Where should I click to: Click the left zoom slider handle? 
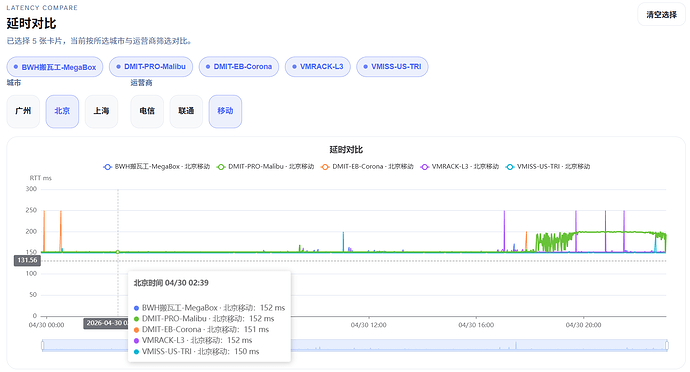pyautogui.click(x=43, y=346)
